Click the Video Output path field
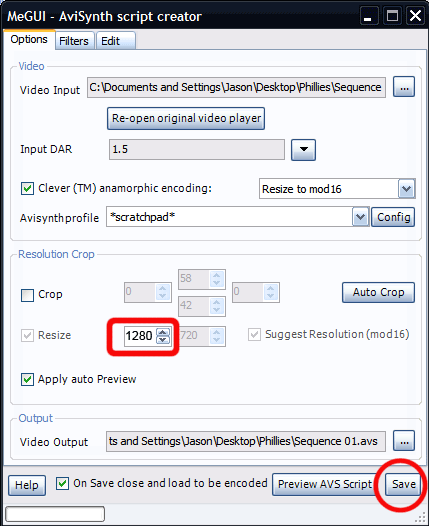The height and width of the screenshot is (526, 429). coord(246,441)
